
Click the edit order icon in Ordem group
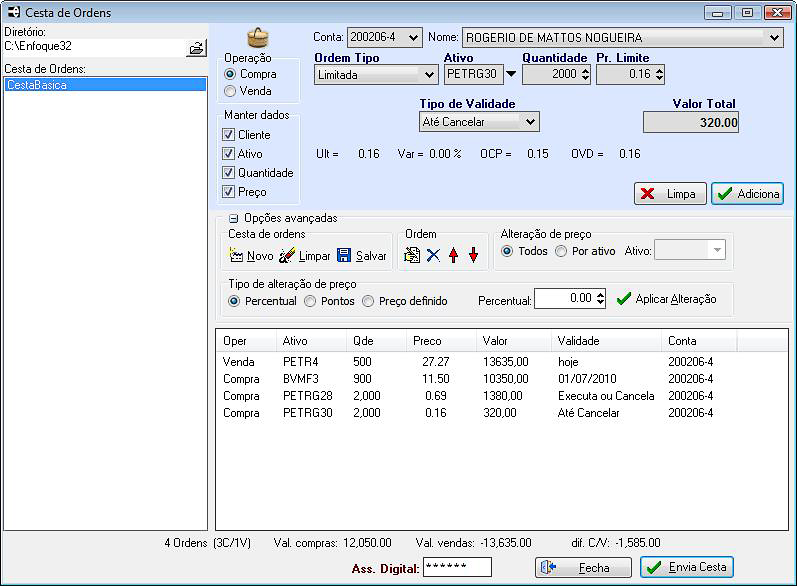tap(412, 255)
